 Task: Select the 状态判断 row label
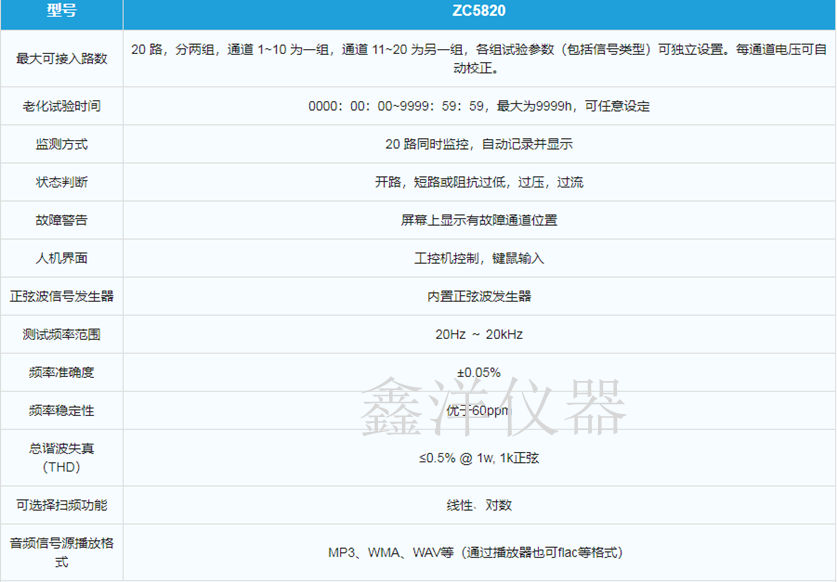click(61, 182)
